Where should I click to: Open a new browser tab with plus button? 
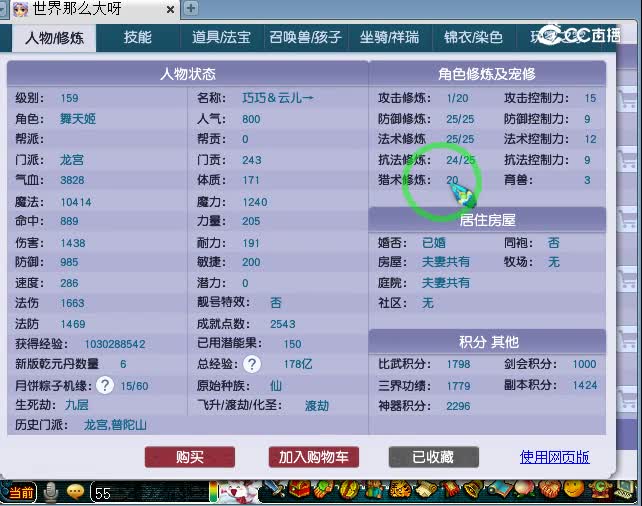190,8
